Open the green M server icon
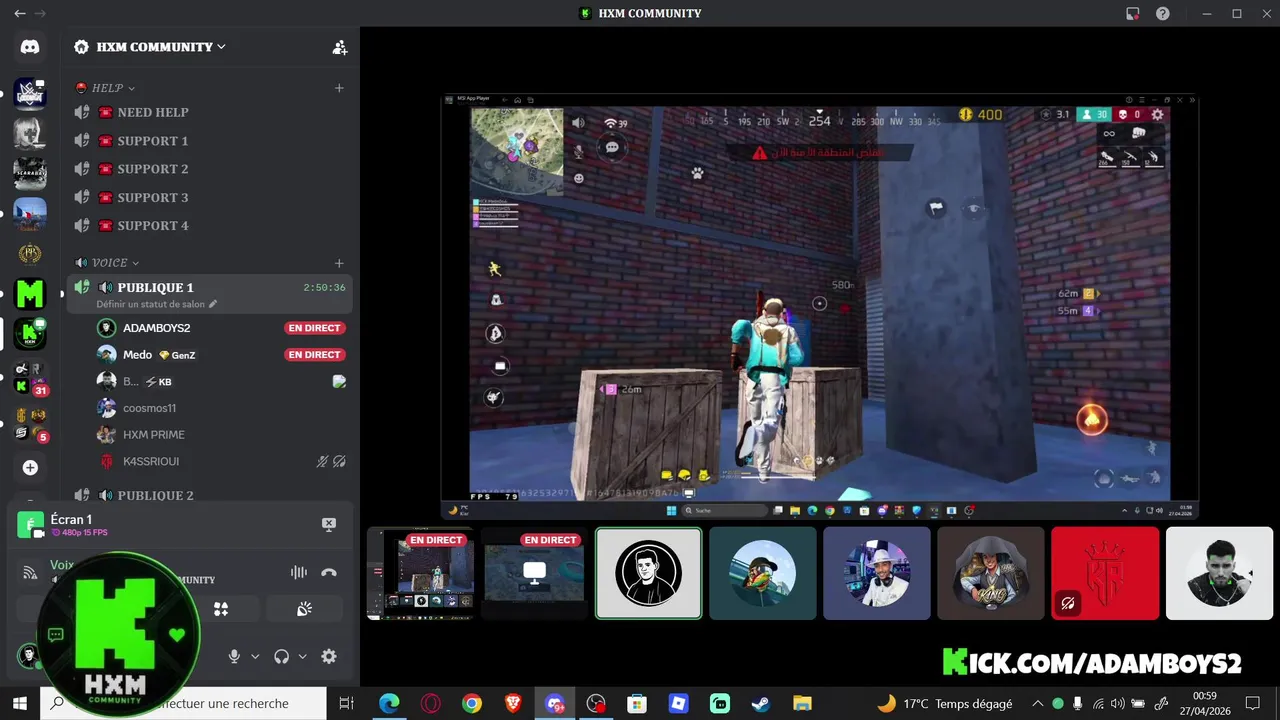 click(x=30, y=294)
